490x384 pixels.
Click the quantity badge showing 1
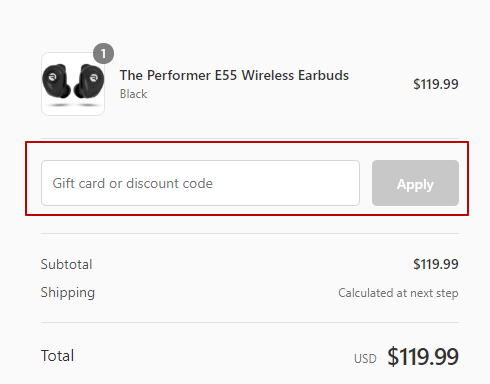103,53
